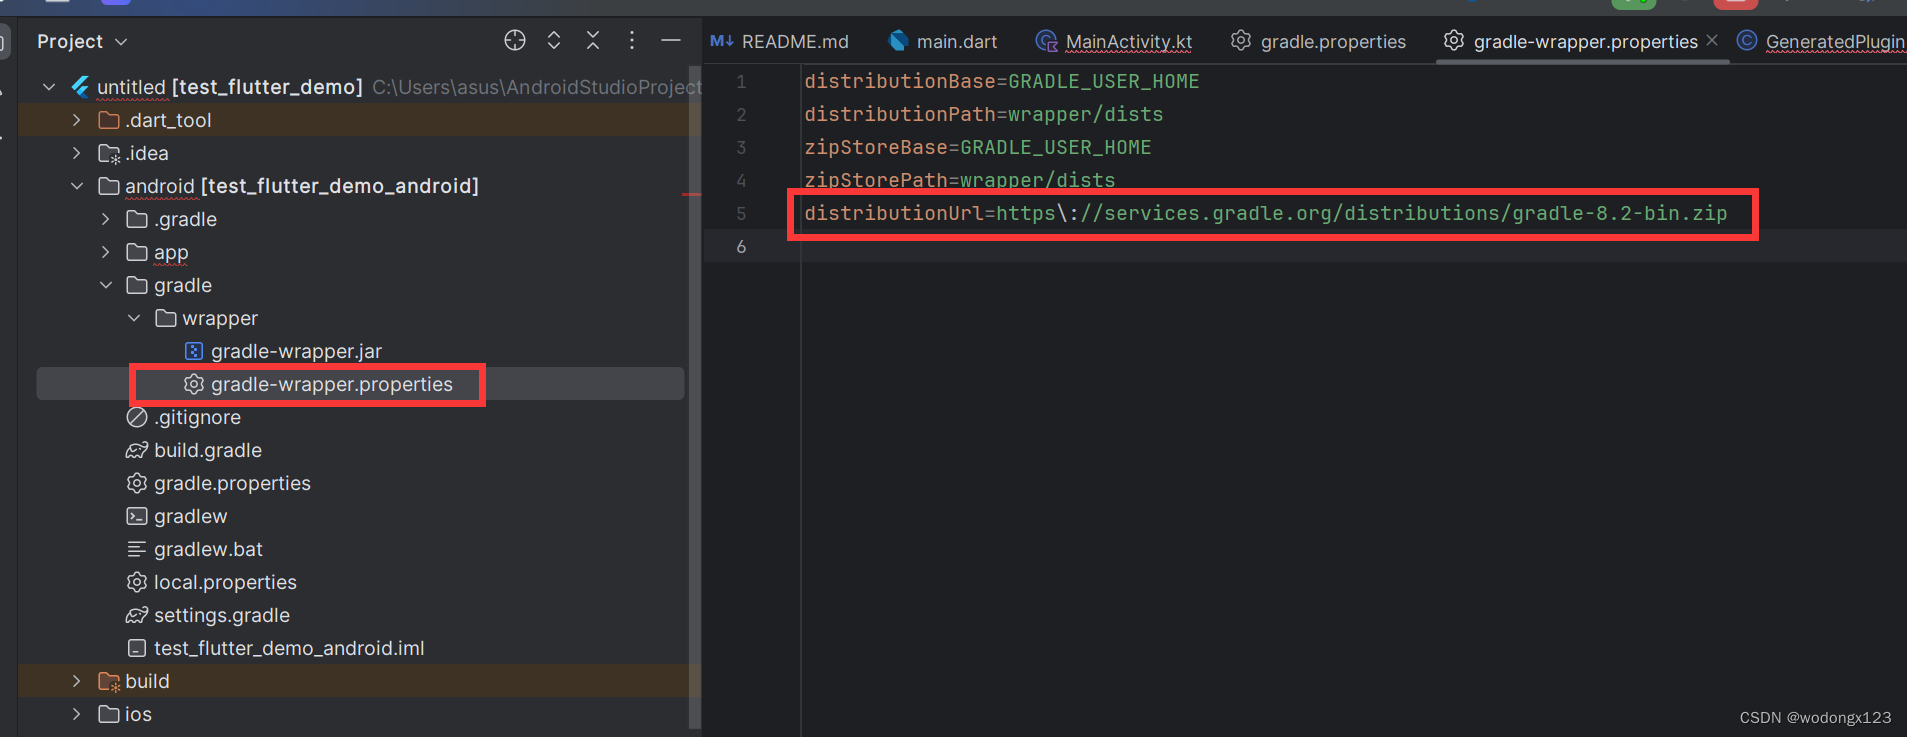The height and width of the screenshot is (737, 1907).
Task: Hide the Project tool window with the minus icon
Action: [671, 40]
